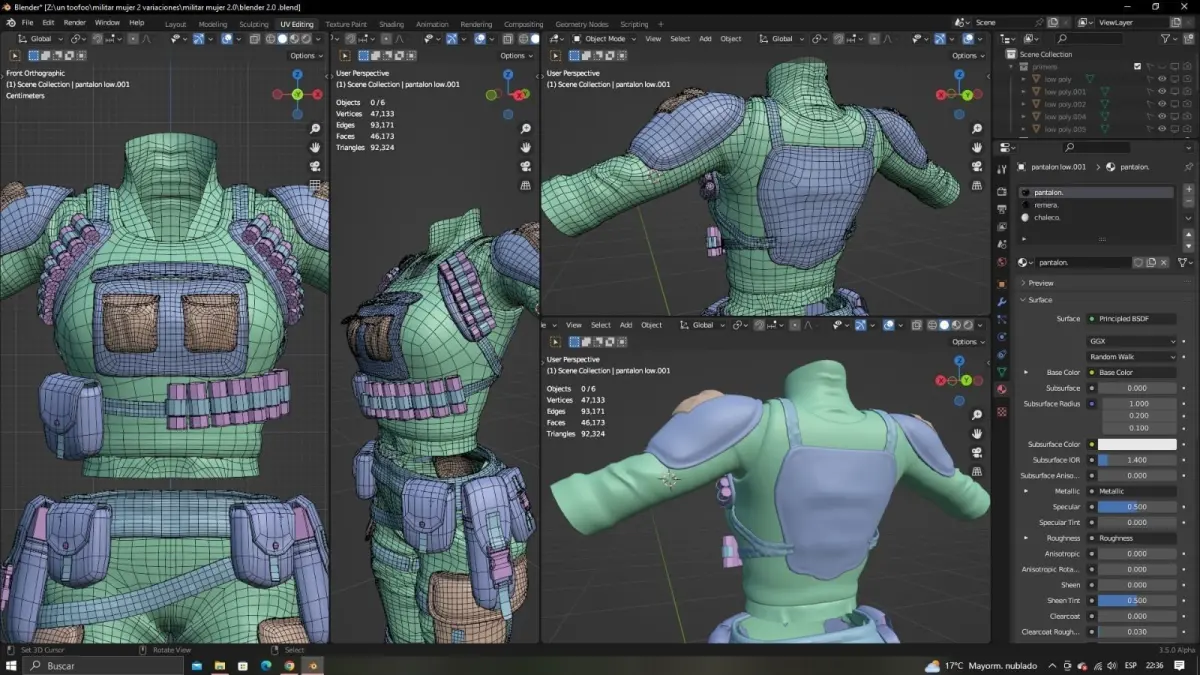1200x675 pixels.
Task: Click the pin icon in the Properties editor
Action: pyautogui.click(x=1188, y=167)
